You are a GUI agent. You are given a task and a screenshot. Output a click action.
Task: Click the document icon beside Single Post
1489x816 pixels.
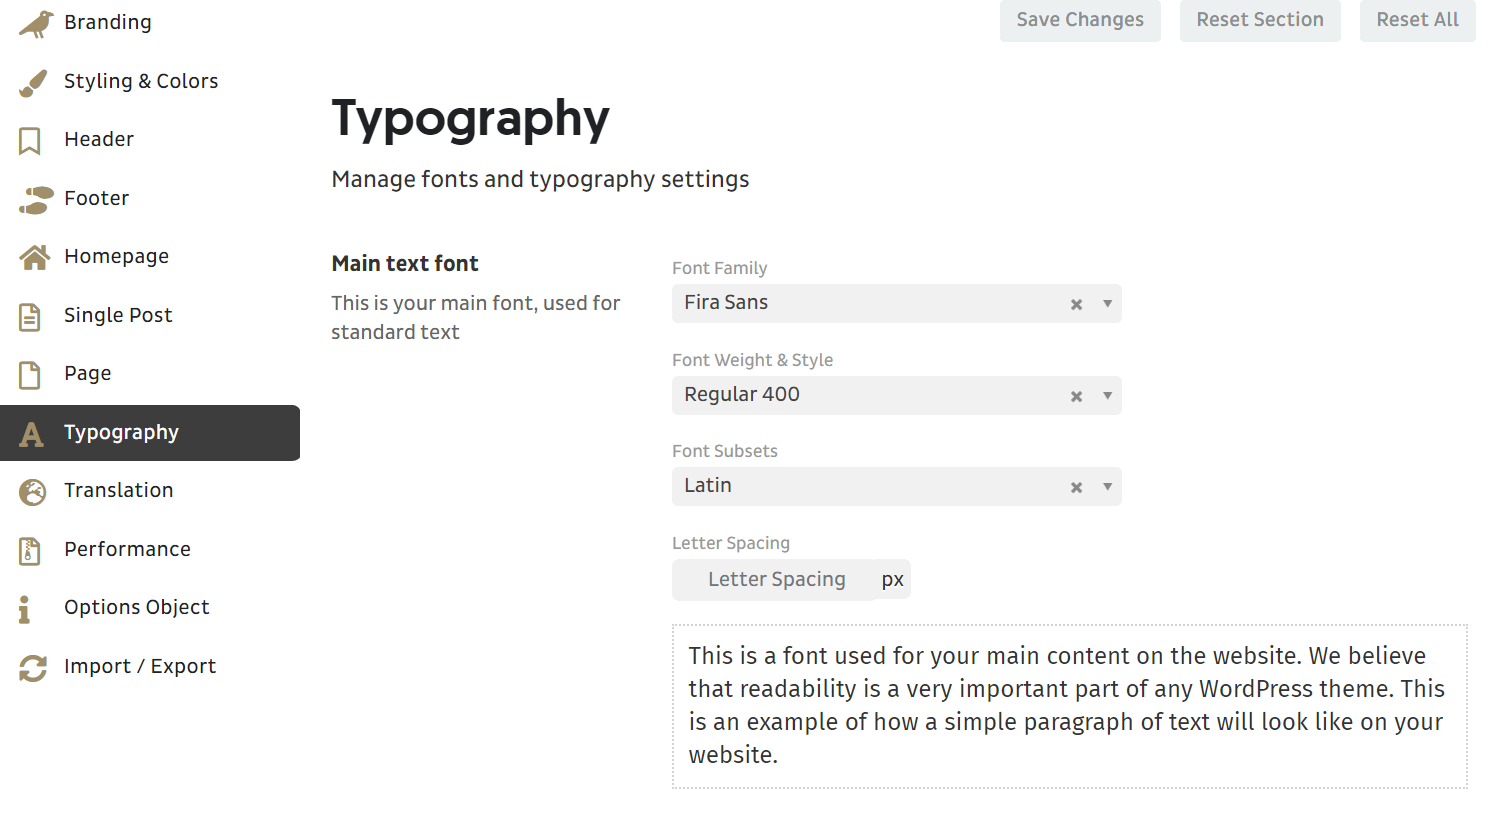click(30, 317)
